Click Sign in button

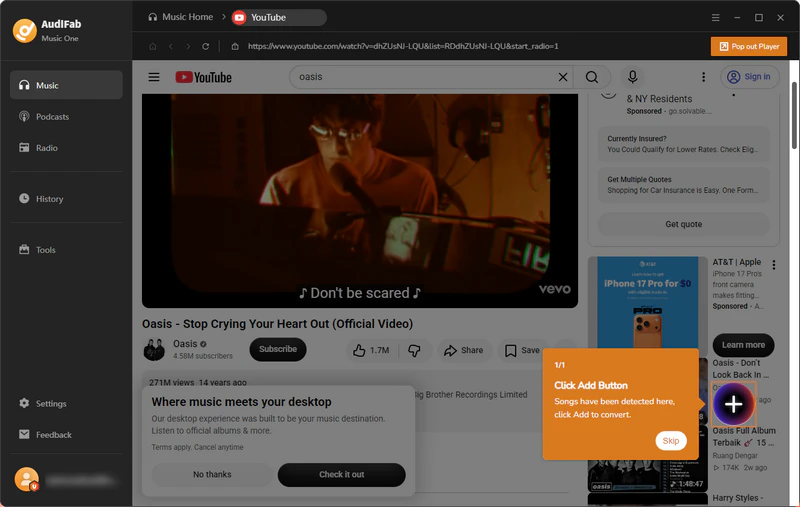[749, 77]
